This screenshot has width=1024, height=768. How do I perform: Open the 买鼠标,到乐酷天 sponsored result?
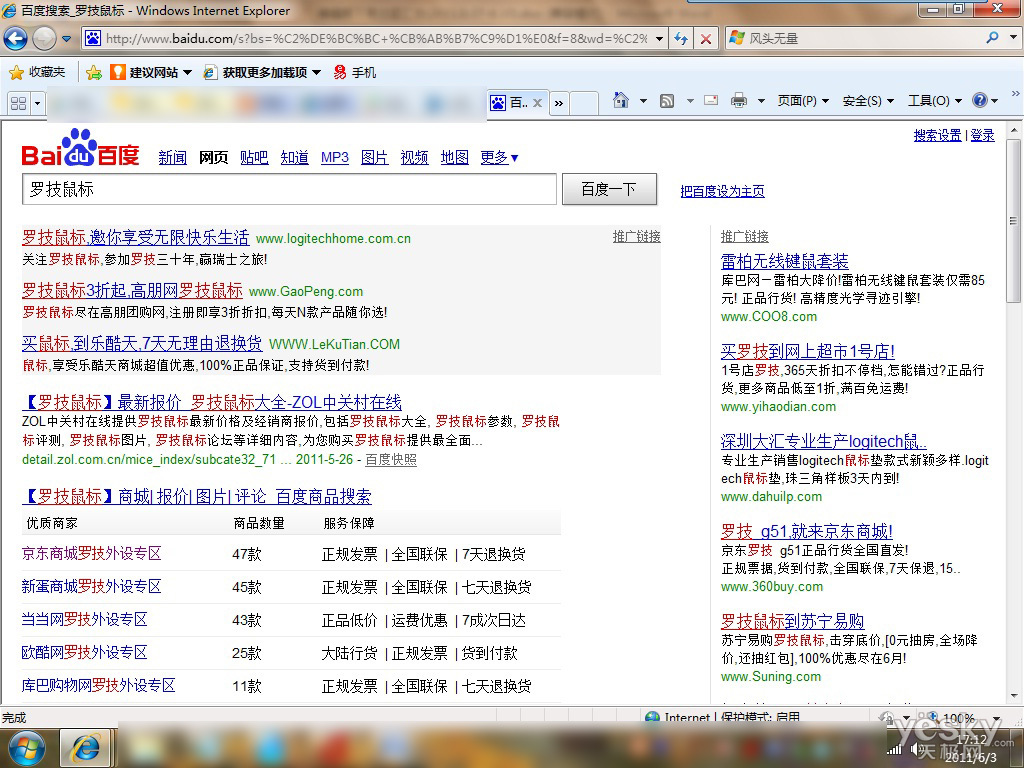click(x=142, y=343)
